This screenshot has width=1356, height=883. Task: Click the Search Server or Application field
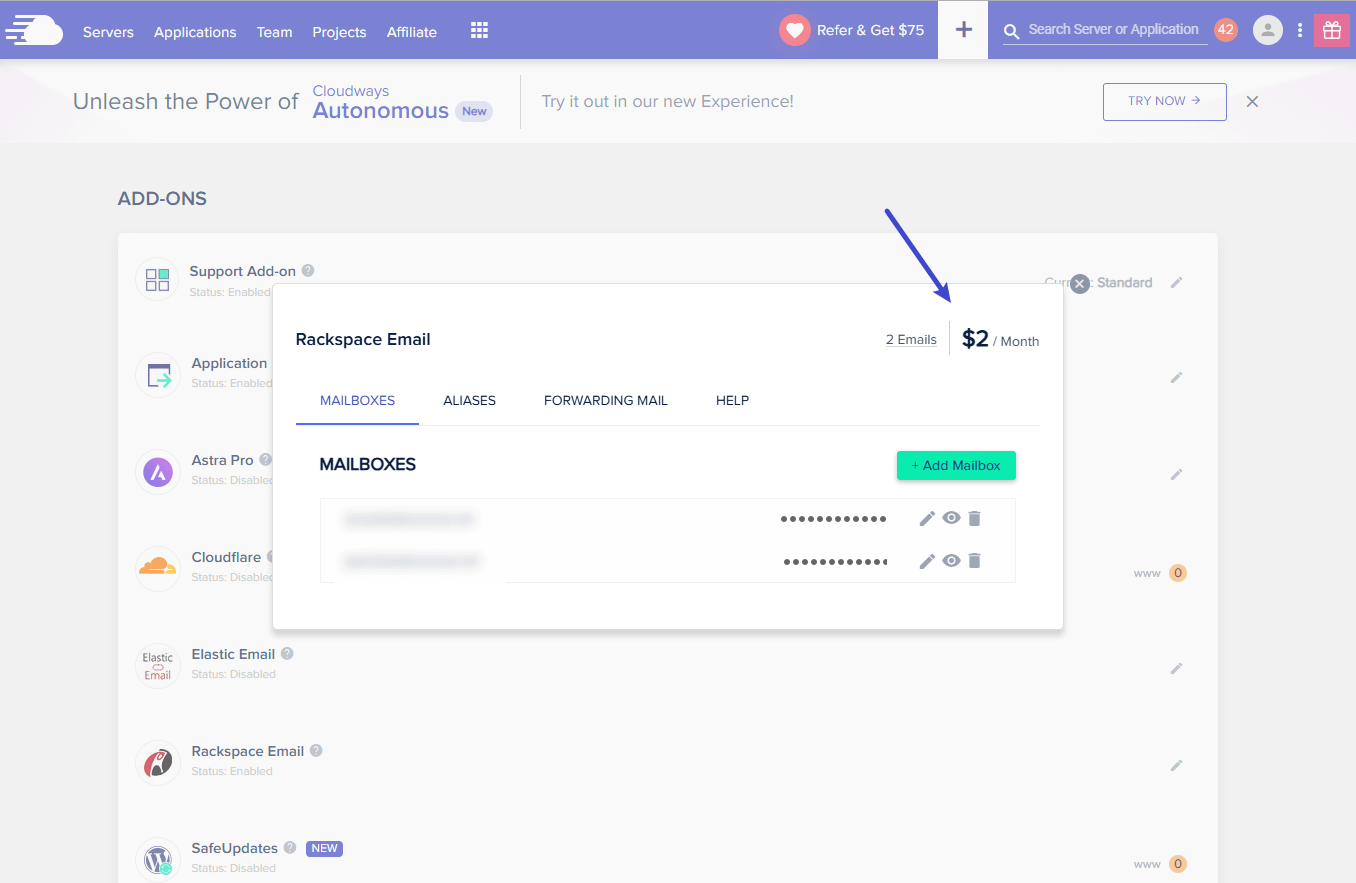pyautogui.click(x=1112, y=30)
